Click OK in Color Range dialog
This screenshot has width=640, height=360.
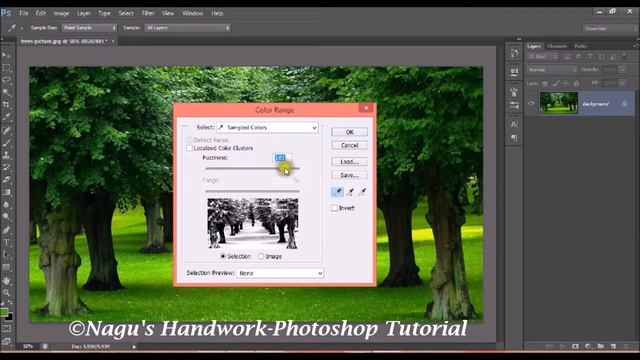349,132
